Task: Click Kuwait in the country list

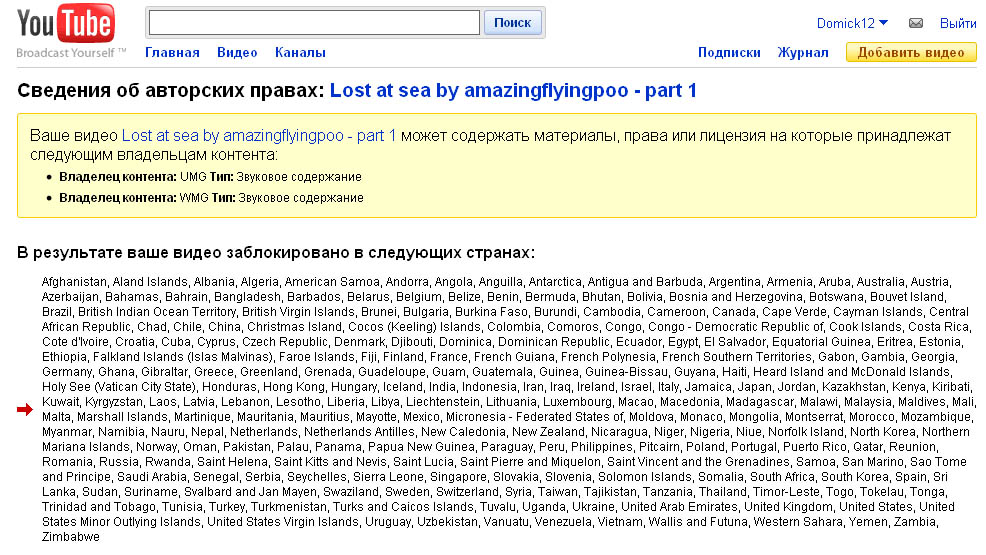Action: point(60,402)
